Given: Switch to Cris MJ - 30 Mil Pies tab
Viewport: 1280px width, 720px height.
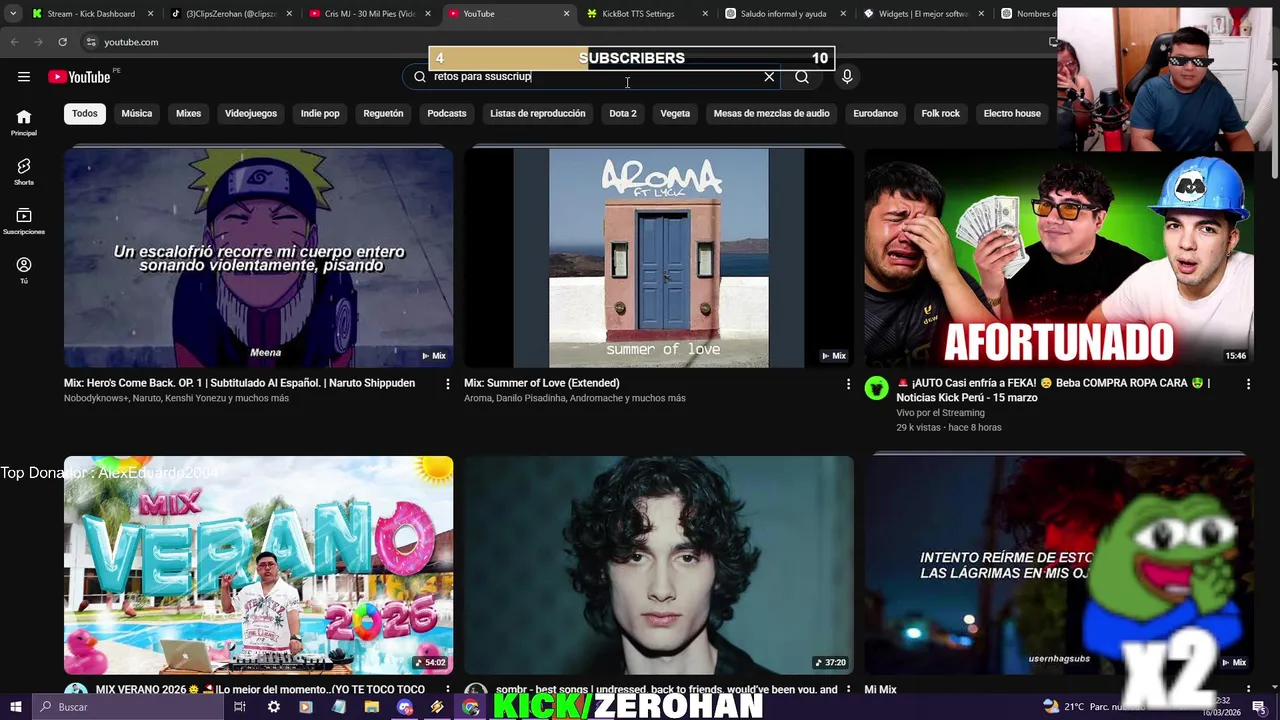Looking at the screenshot, I should click(369, 14).
